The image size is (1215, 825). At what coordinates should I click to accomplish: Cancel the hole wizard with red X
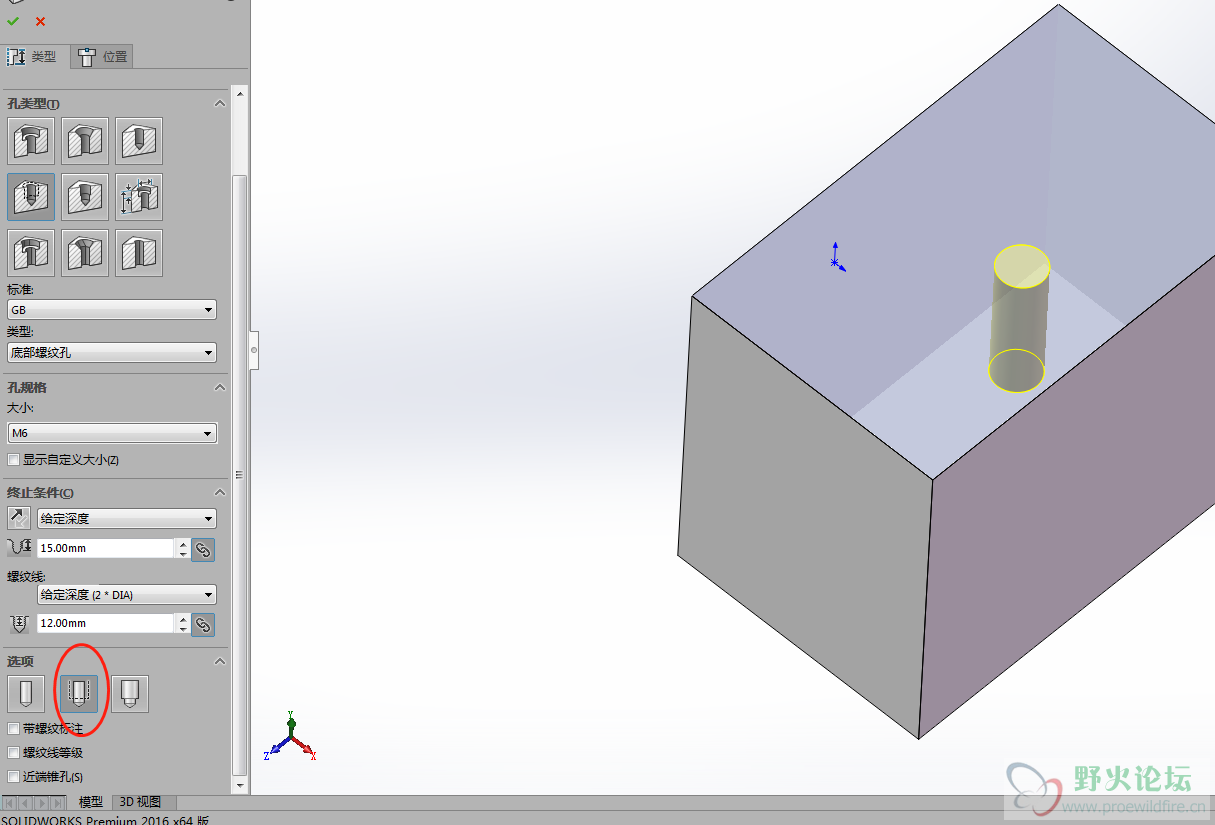[x=40, y=21]
